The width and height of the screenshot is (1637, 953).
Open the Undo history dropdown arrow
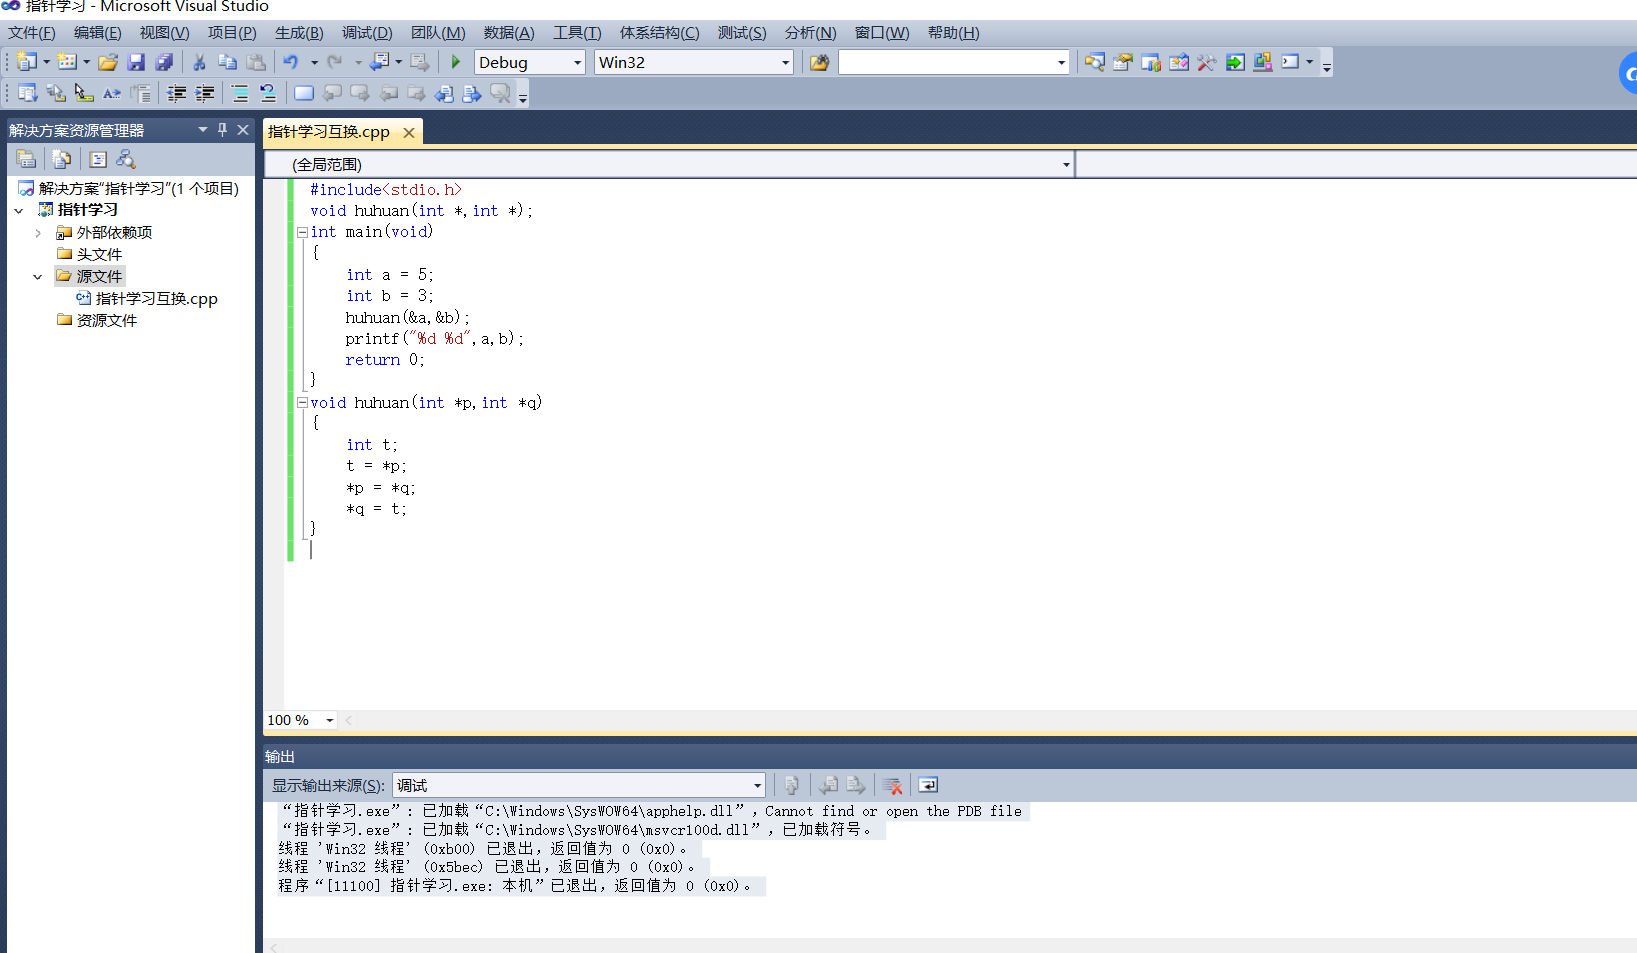pyautogui.click(x=314, y=62)
